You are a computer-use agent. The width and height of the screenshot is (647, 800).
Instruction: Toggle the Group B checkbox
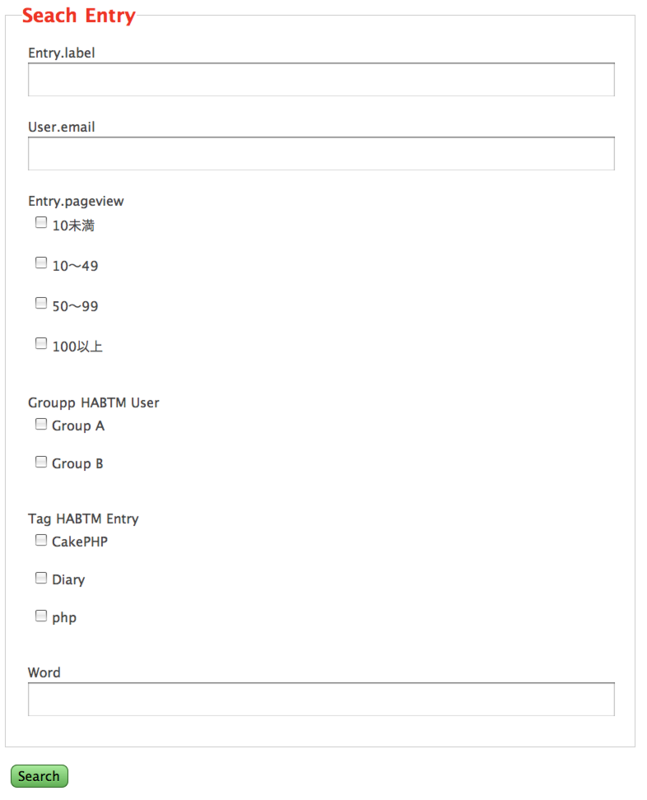41,462
